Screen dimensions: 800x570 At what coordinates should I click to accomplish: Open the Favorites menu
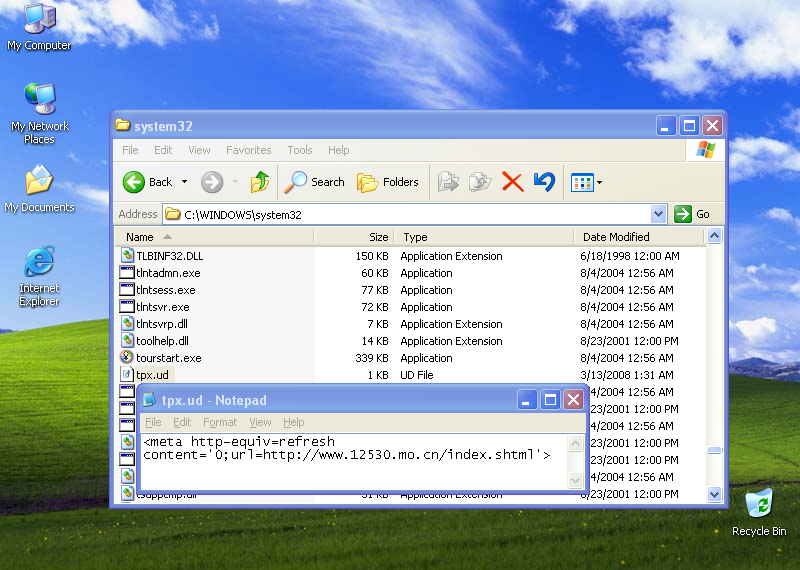(248, 150)
